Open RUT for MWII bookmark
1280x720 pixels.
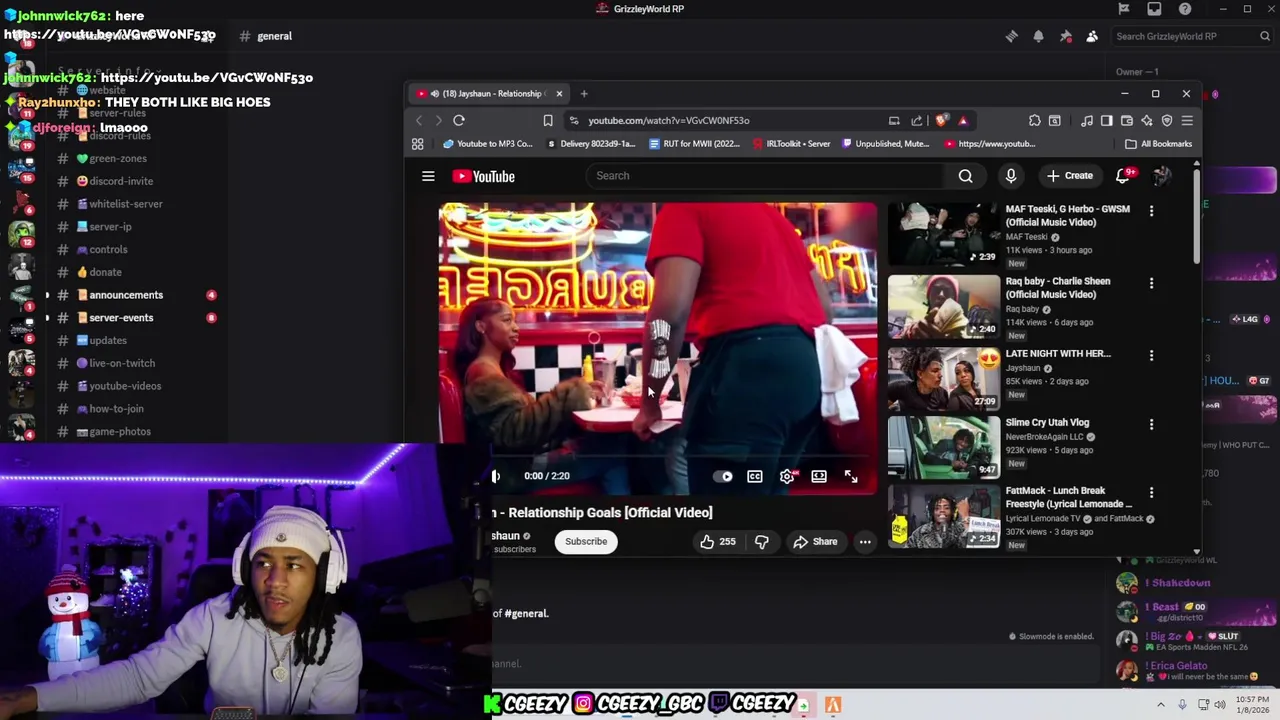point(695,143)
